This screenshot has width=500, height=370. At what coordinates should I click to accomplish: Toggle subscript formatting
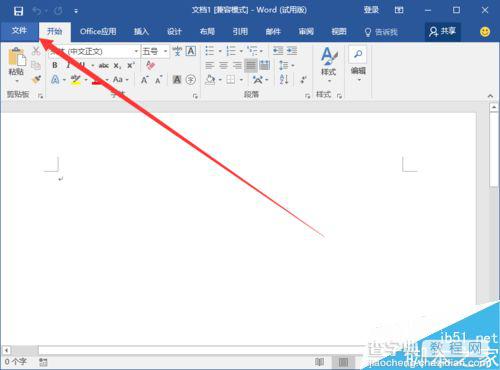point(117,66)
